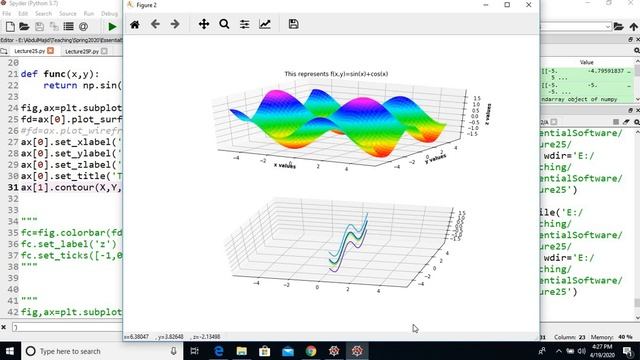The image size is (640, 360).
Task: Click the taskbar clock showing 4:27 PM
Action: click(602, 351)
